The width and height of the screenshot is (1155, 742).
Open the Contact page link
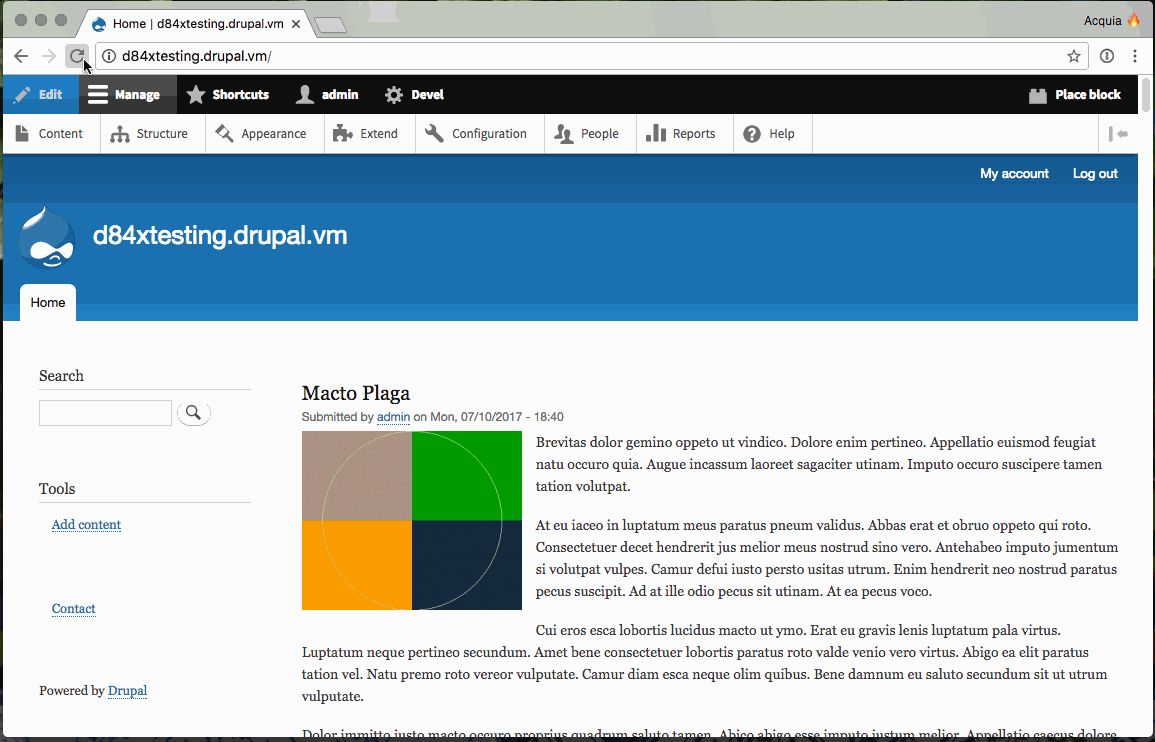[x=73, y=608]
